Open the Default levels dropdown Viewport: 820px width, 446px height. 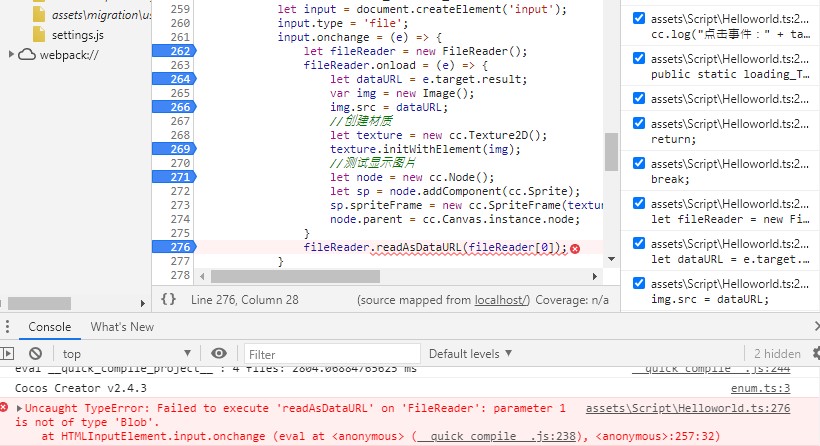pyautogui.click(x=470, y=354)
